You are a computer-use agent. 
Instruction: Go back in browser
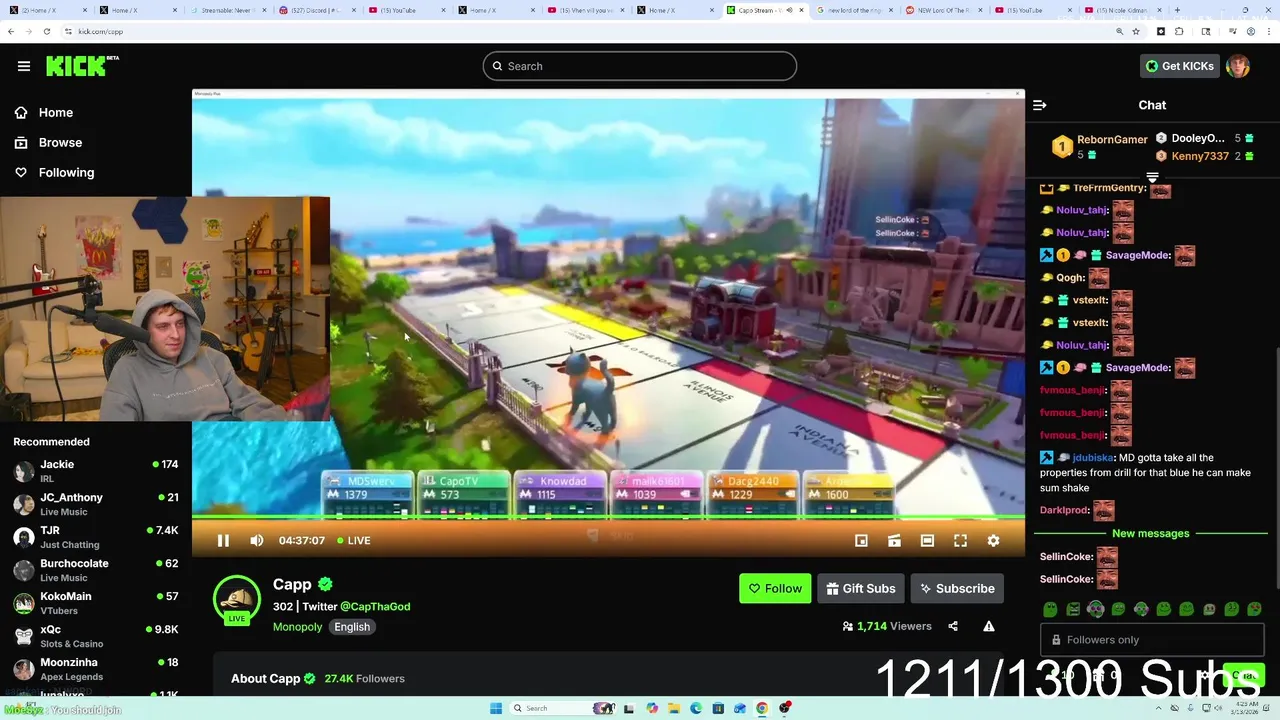[x=10, y=31]
